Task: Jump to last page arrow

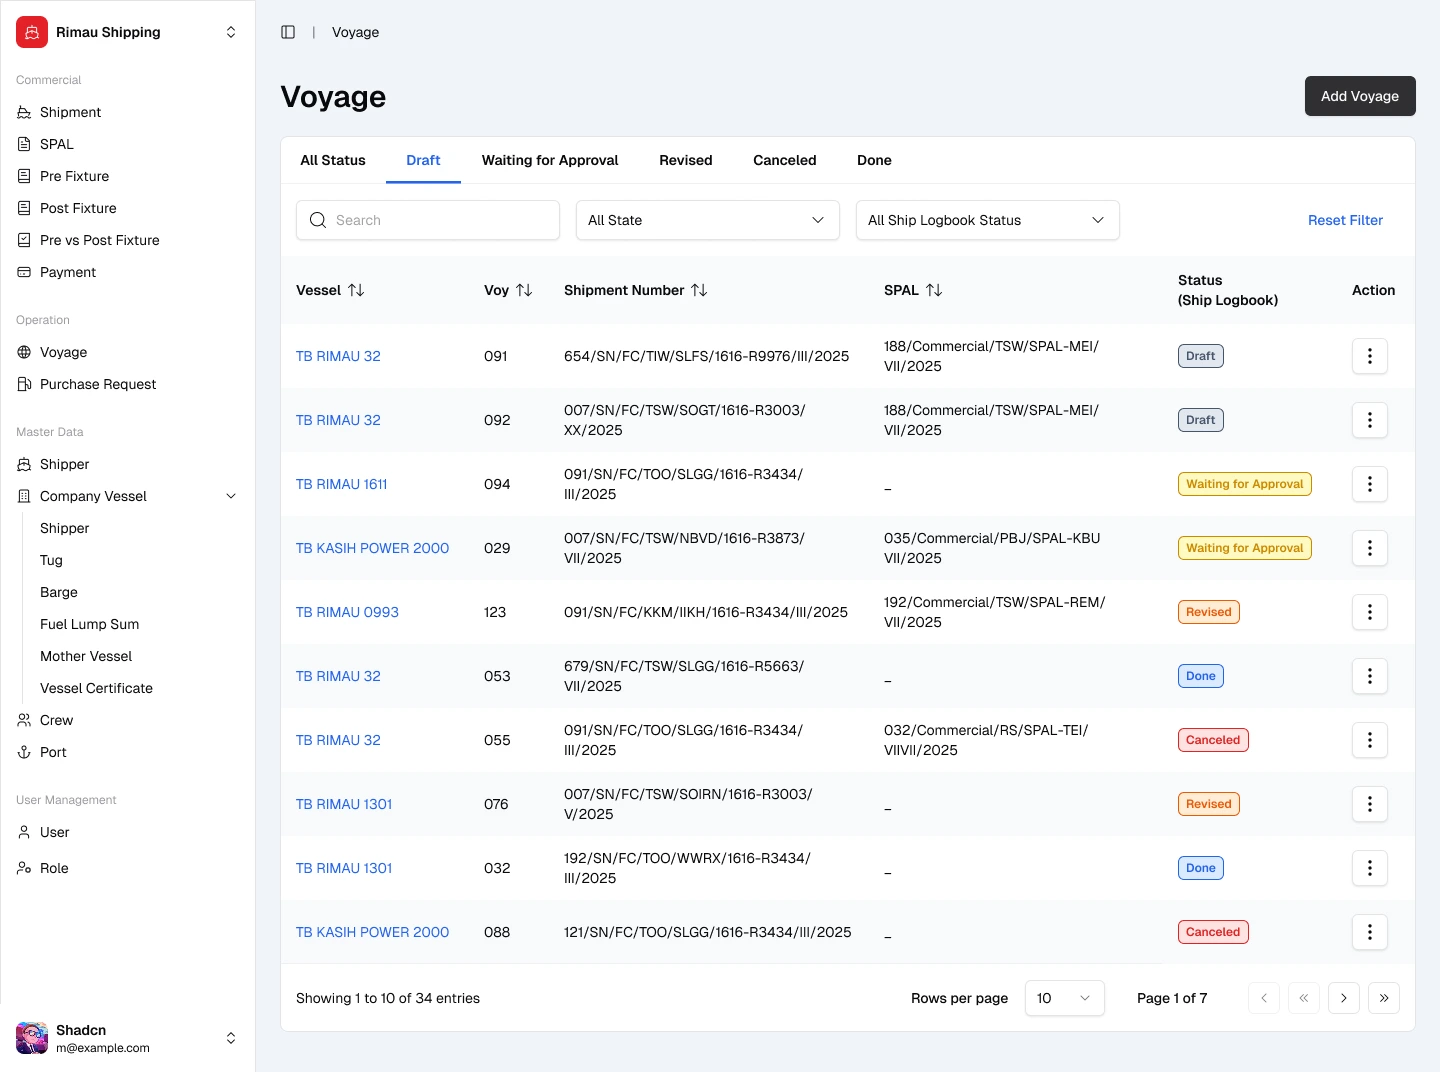Action: (1383, 998)
